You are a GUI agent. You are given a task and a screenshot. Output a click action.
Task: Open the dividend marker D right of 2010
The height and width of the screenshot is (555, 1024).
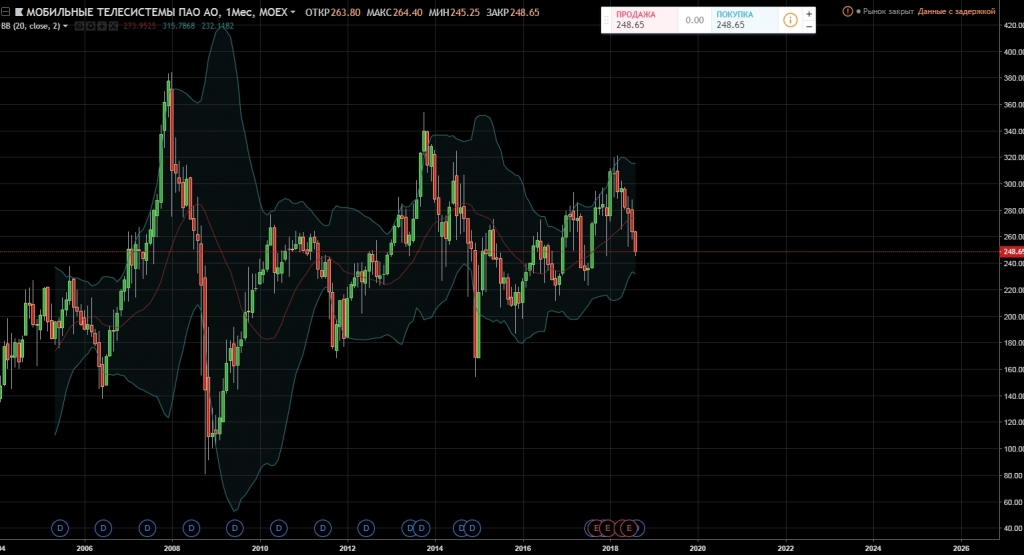coord(279,528)
